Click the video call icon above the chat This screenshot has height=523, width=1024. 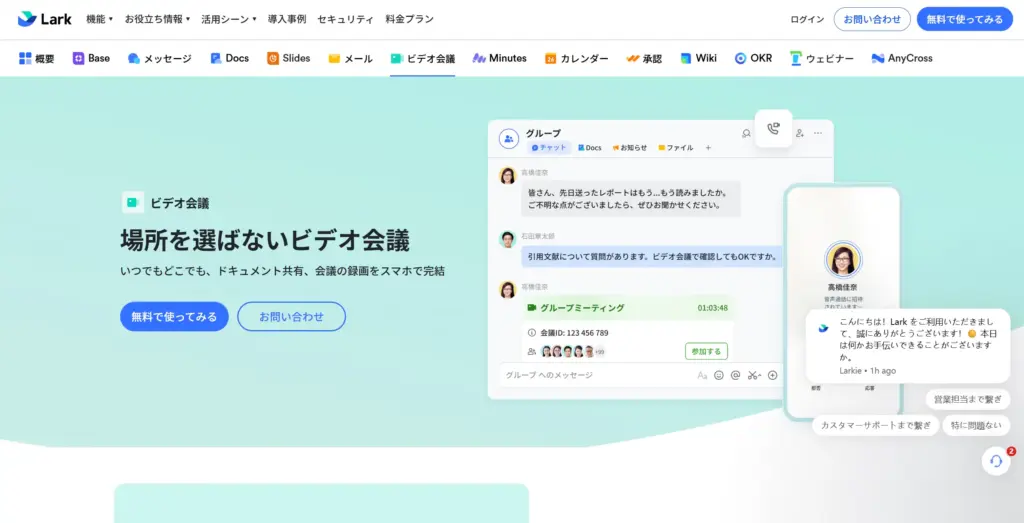click(773, 128)
